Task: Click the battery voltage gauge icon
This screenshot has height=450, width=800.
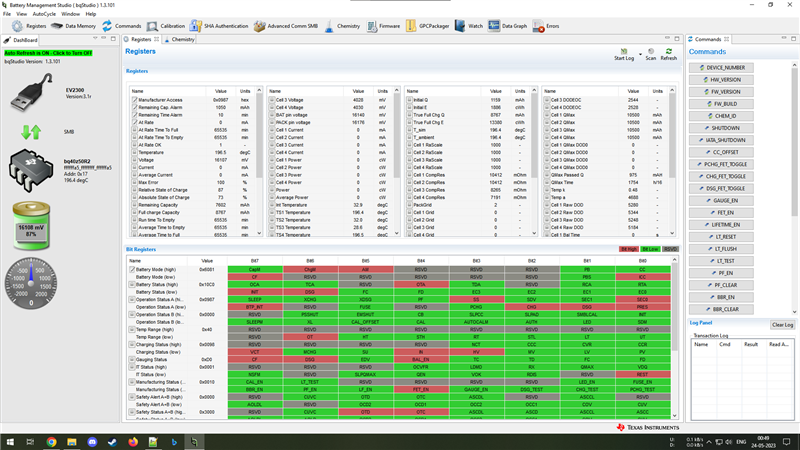Action: pos(31,226)
